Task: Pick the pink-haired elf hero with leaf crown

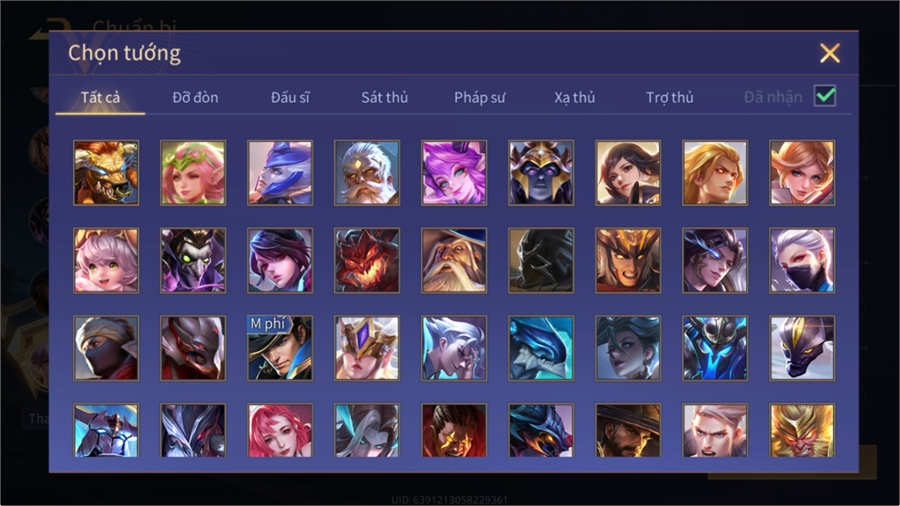Action: click(193, 173)
